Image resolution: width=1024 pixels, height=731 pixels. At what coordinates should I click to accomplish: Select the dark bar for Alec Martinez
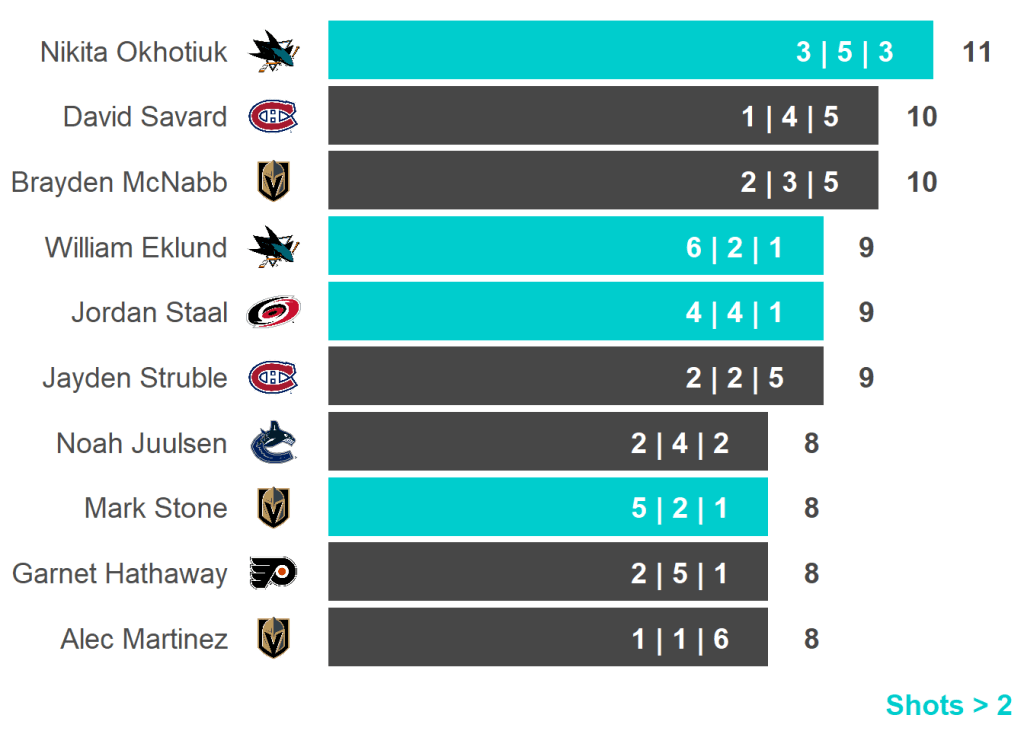547,637
